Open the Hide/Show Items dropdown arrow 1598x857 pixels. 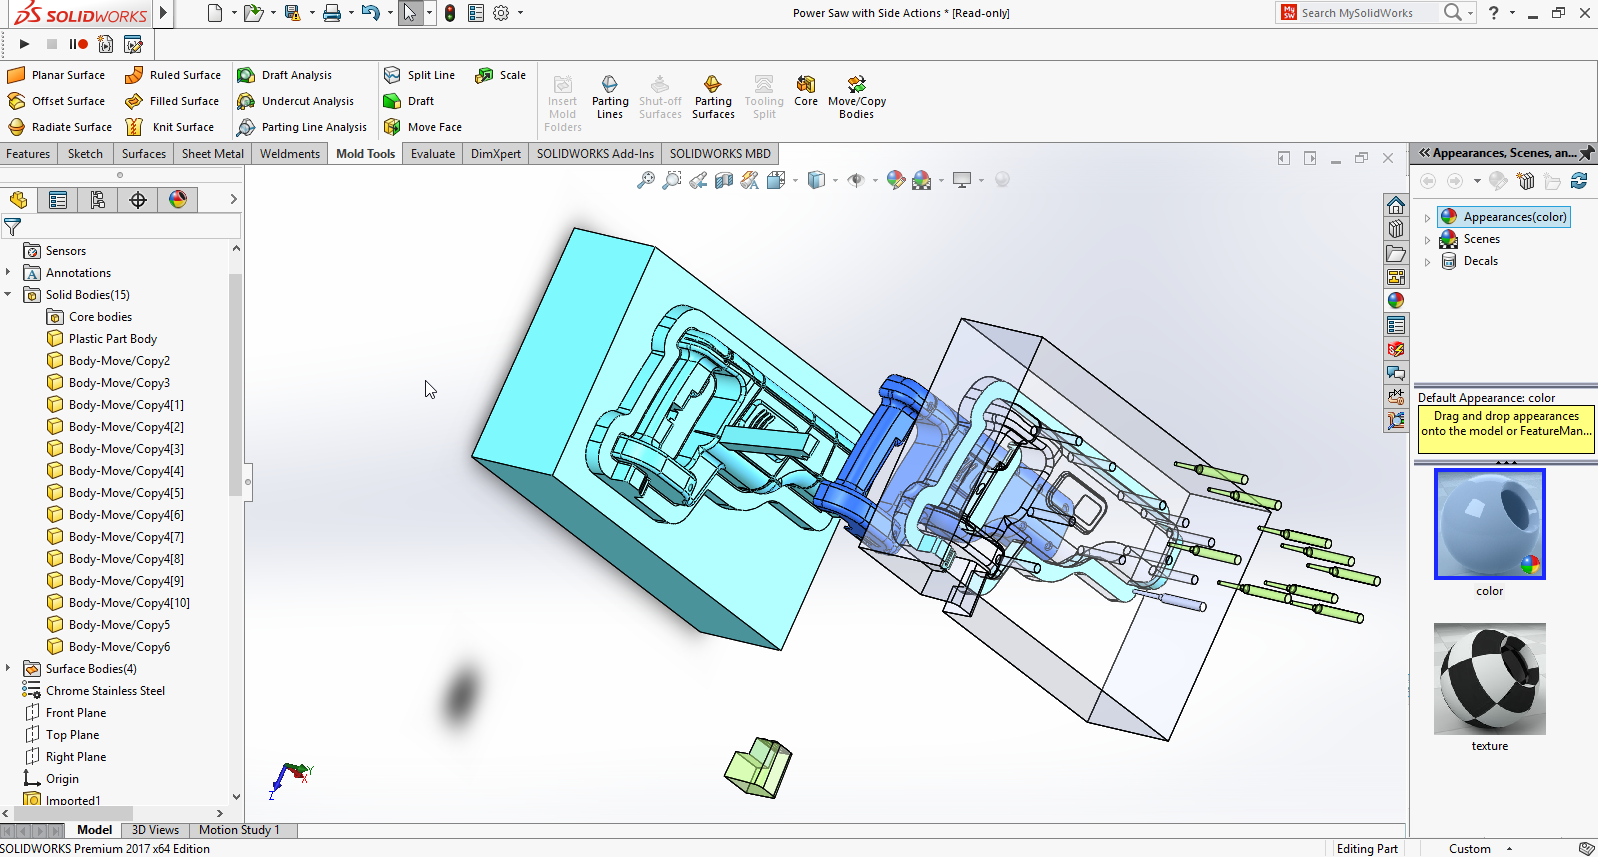(x=874, y=180)
